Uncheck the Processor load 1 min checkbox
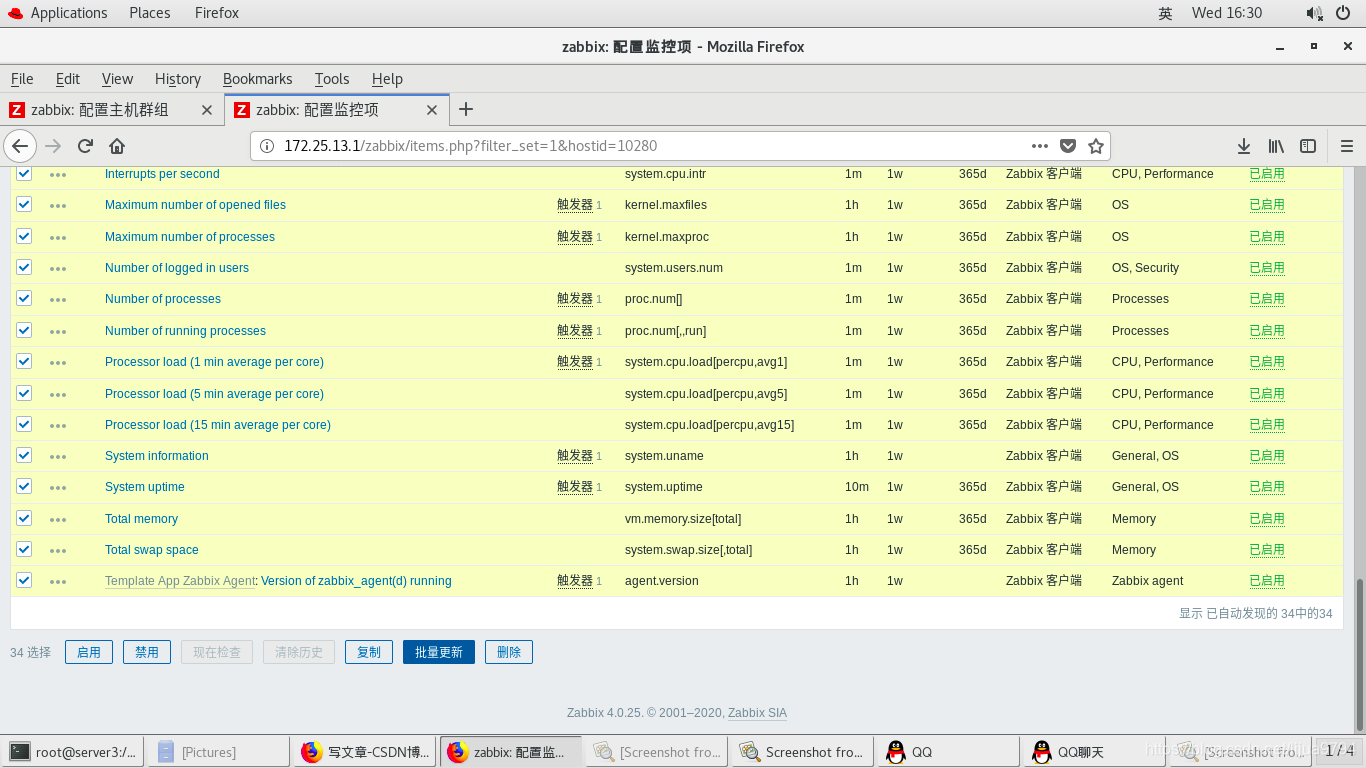The image size is (1366, 768). [24, 361]
